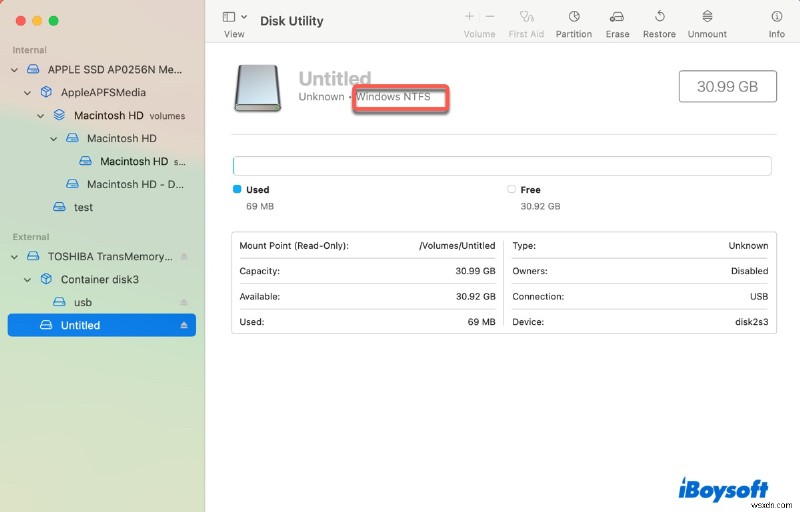Click the 30.99 GB capacity box
The width and height of the screenshot is (800, 512).
[x=728, y=86]
